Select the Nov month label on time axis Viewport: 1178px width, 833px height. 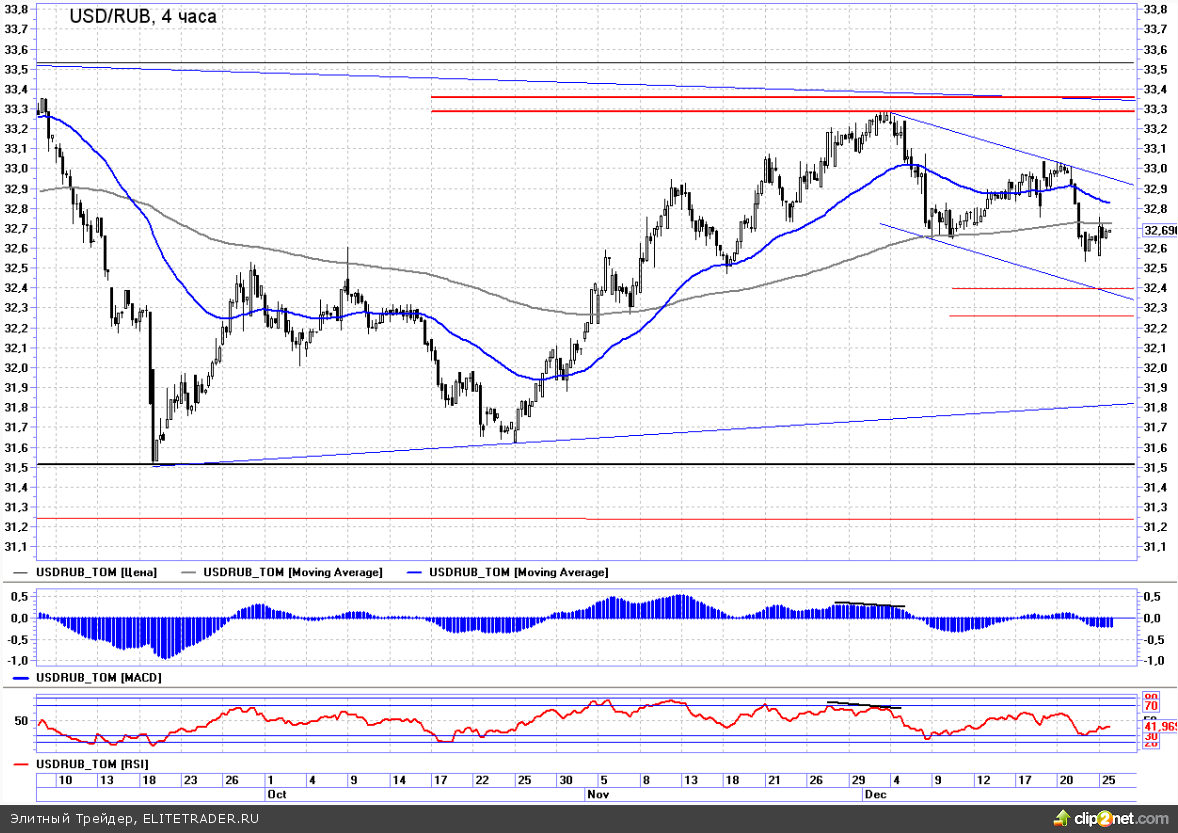pyautogui.click(x=595, y=793)
